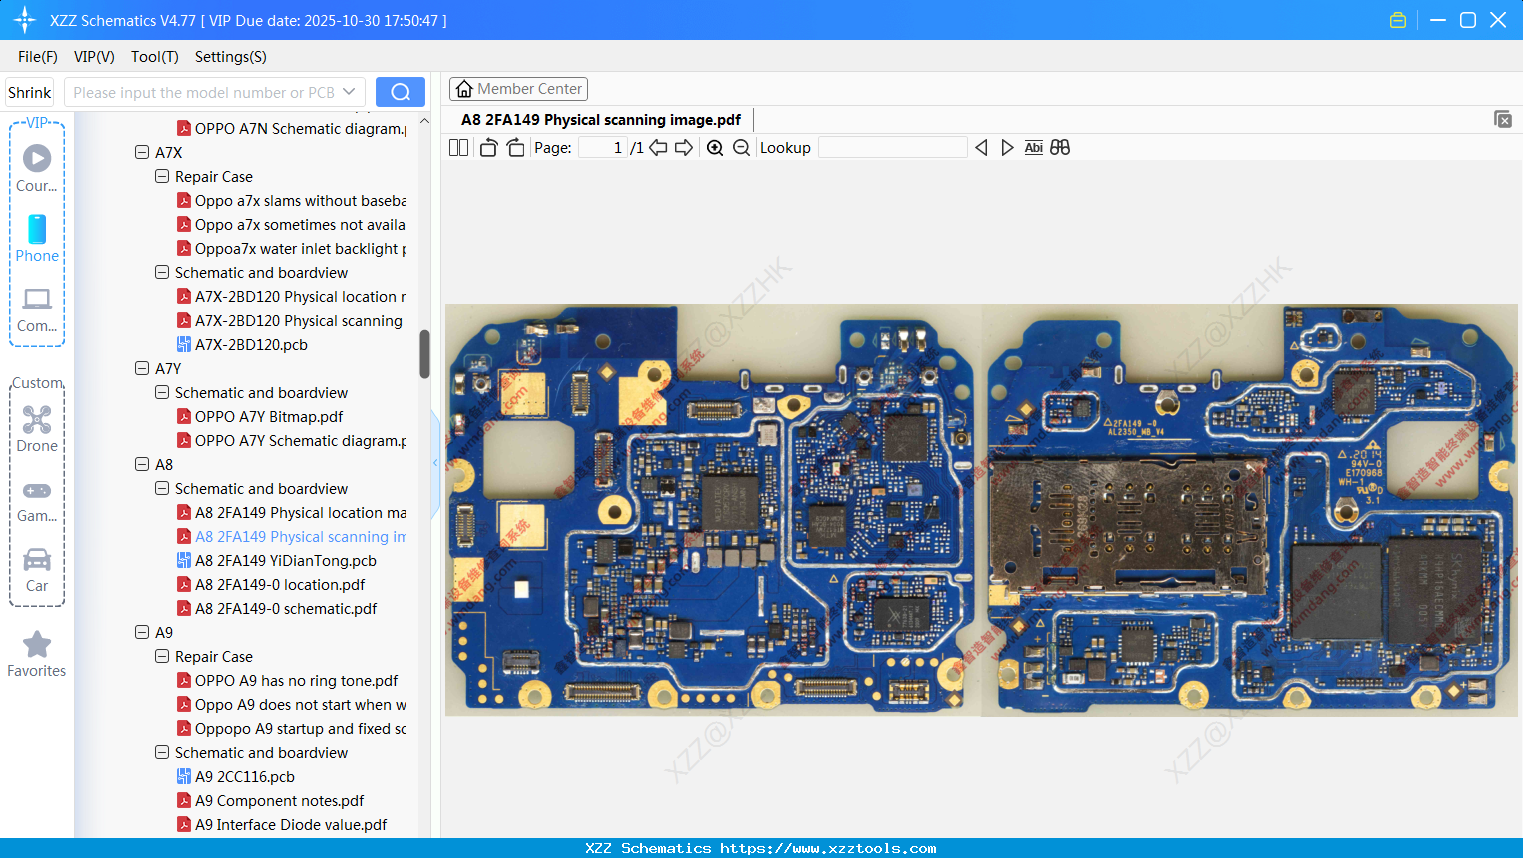Collapse Schematic and boardview under A8
The height and width of the screenshot is (858, 1523).
[162, 488]
